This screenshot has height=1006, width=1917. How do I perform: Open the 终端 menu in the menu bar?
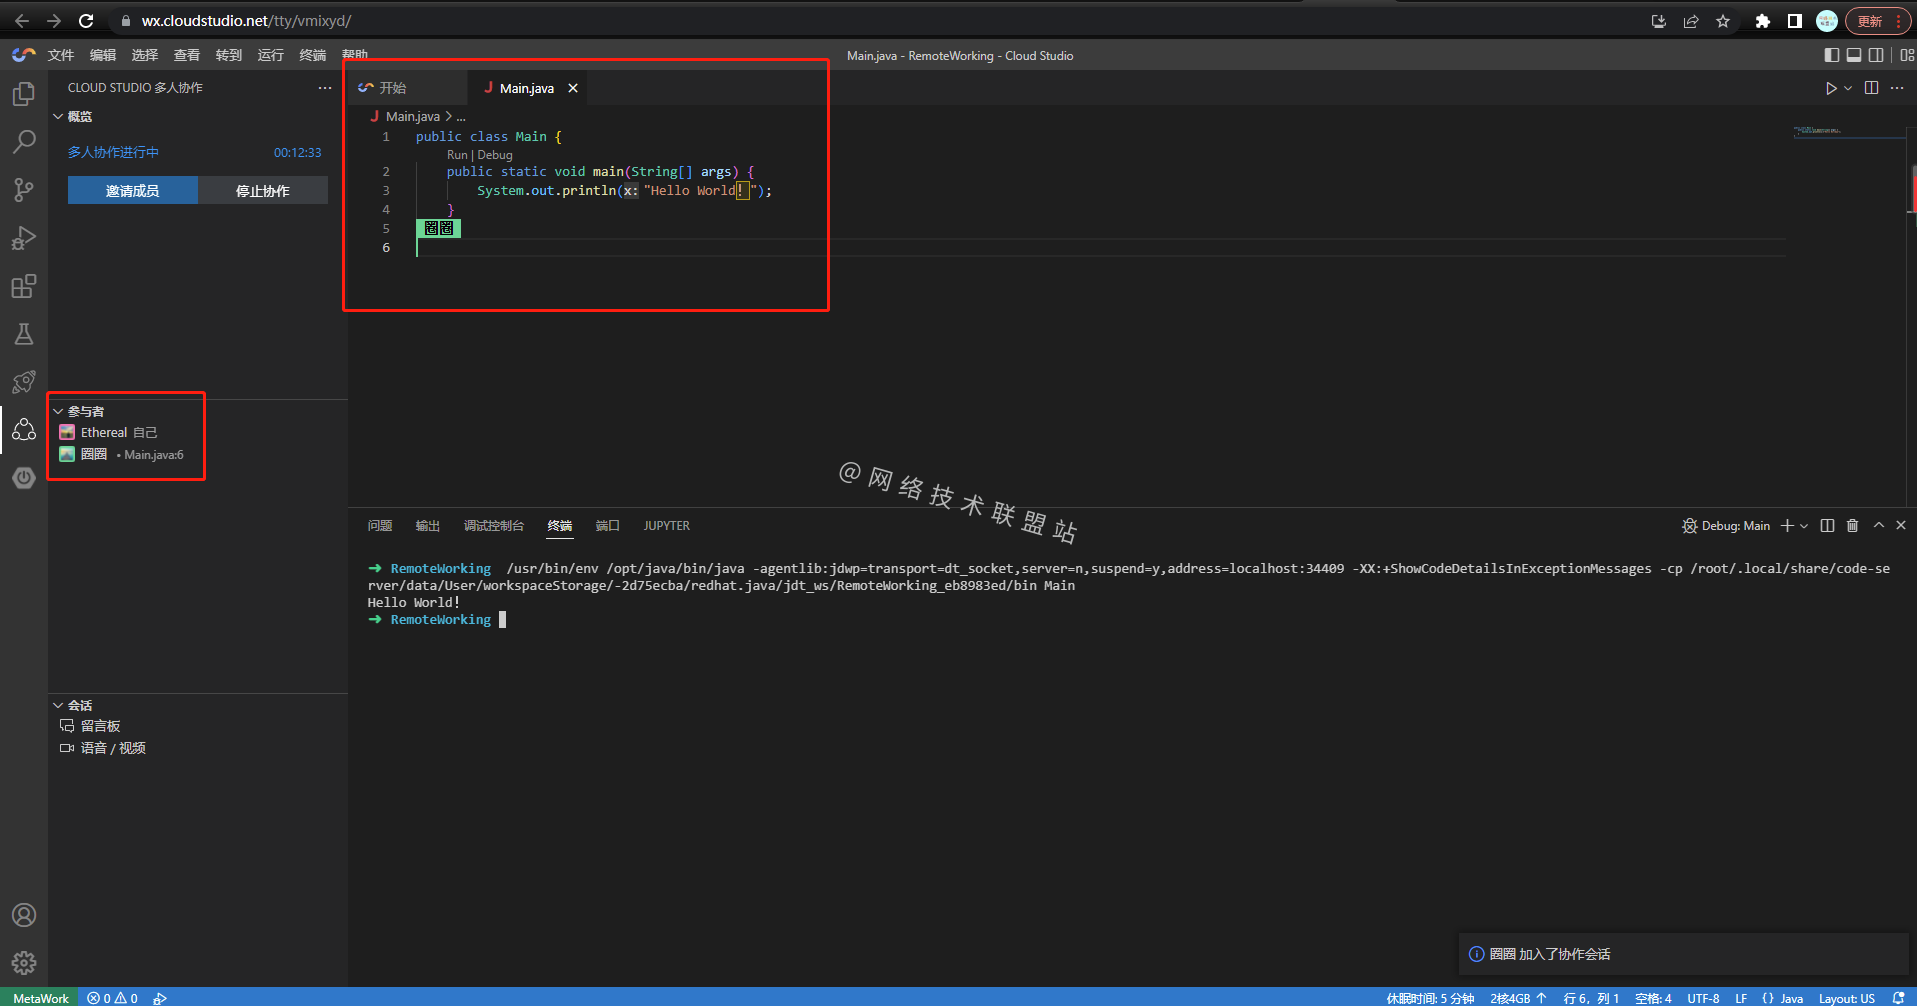[313, 55]
